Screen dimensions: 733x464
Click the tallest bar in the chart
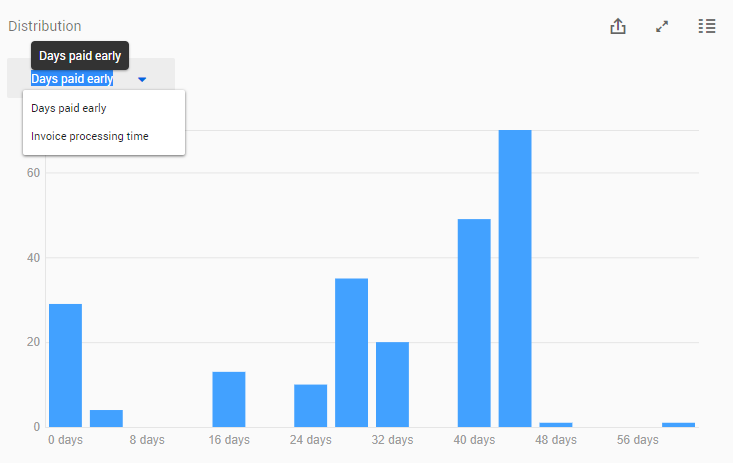click(515, 278)
